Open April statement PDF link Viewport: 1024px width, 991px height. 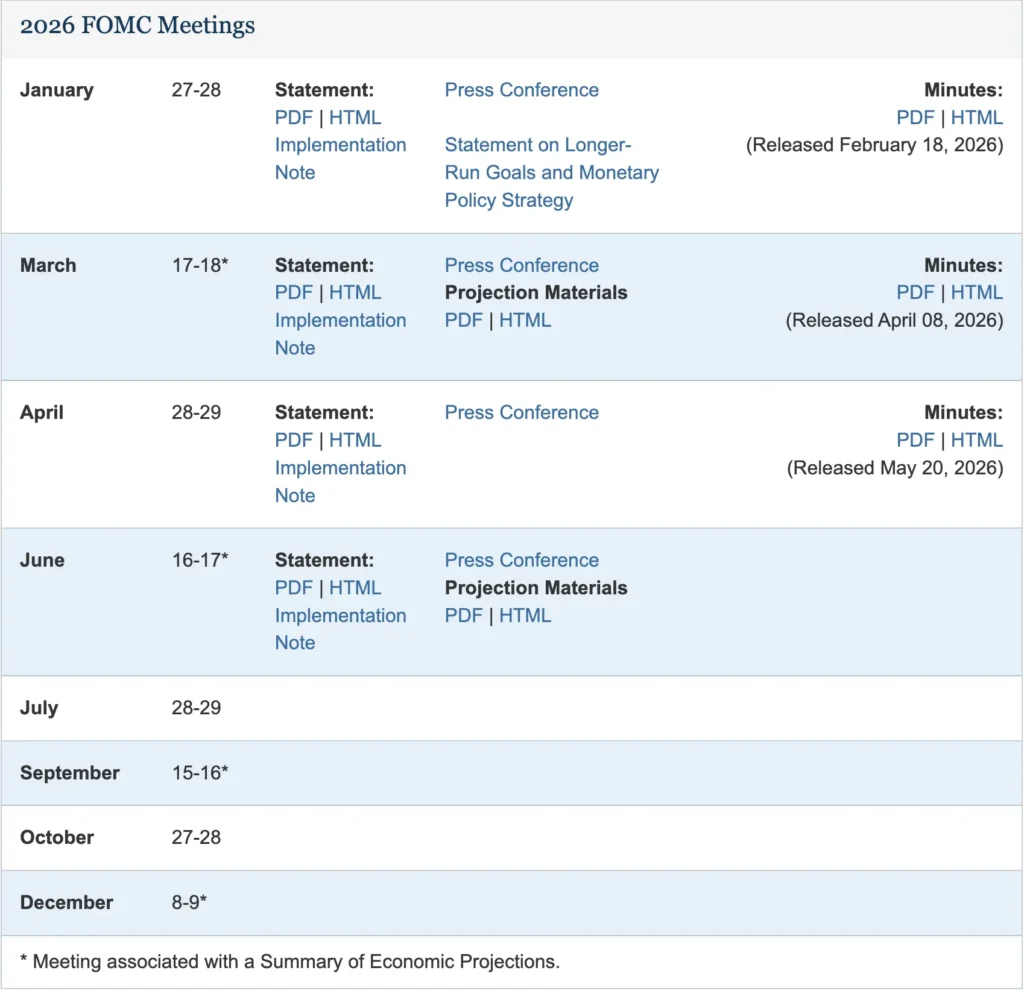click(x=293, y=440)
